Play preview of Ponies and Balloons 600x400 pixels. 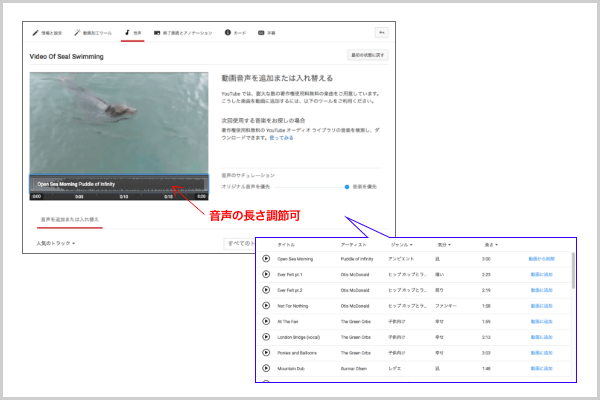266,353
